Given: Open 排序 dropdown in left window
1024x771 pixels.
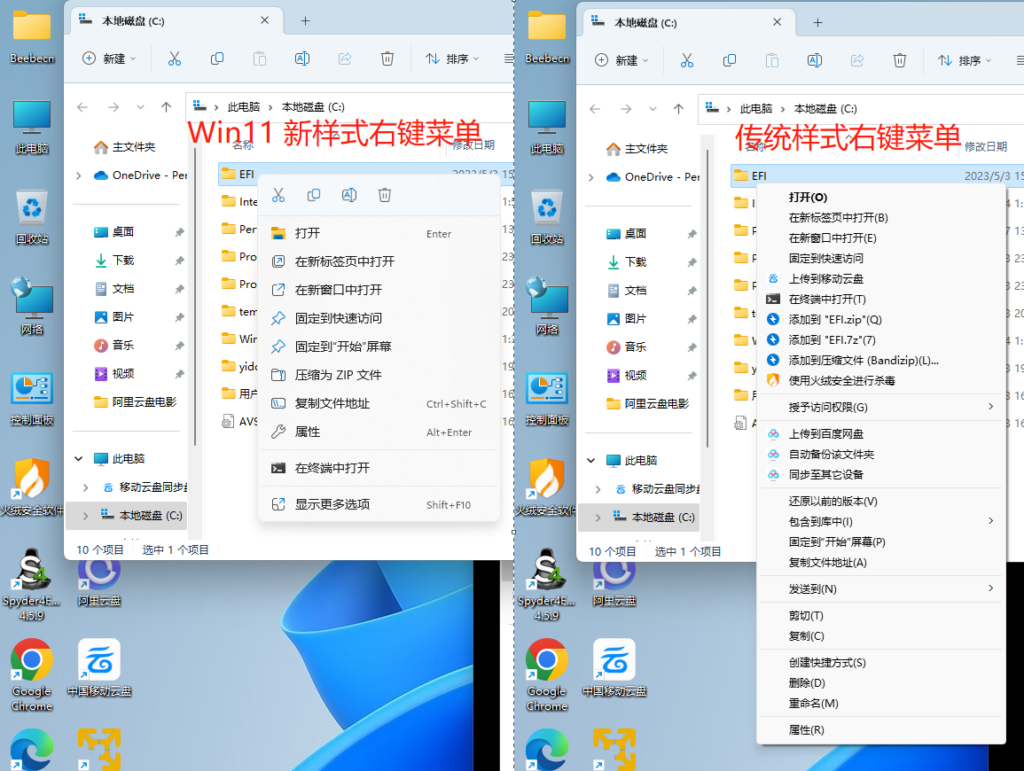Looking at the screenshot, I should (x=453, y=59).
